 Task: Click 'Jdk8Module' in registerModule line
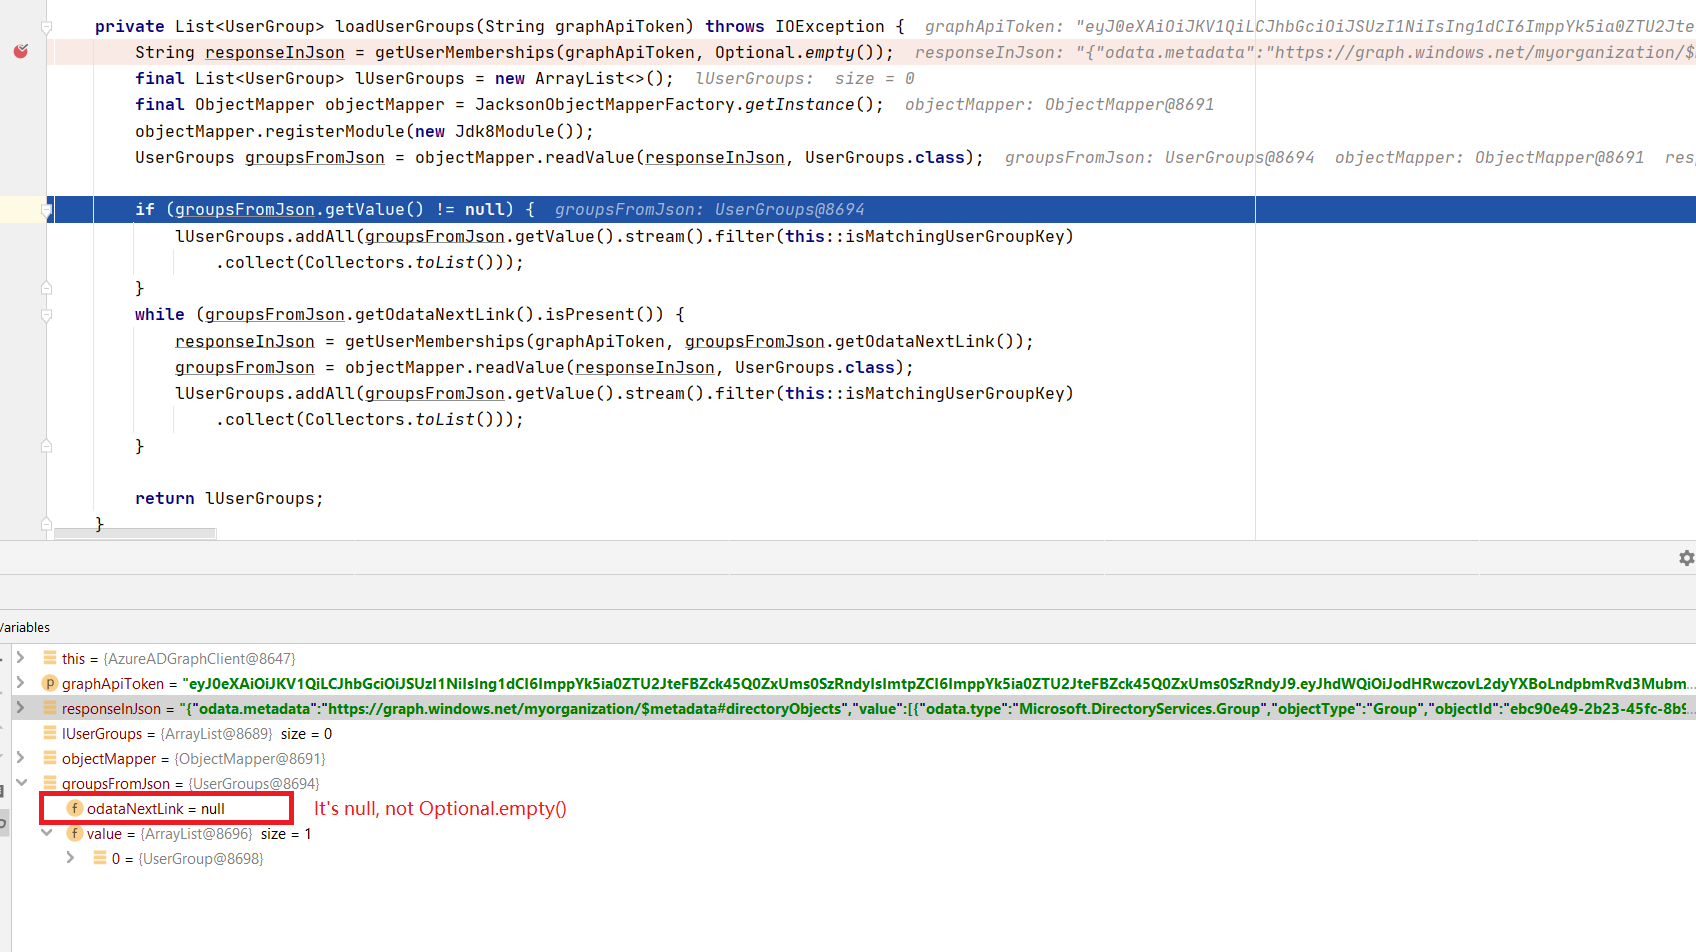pos(504,131)
